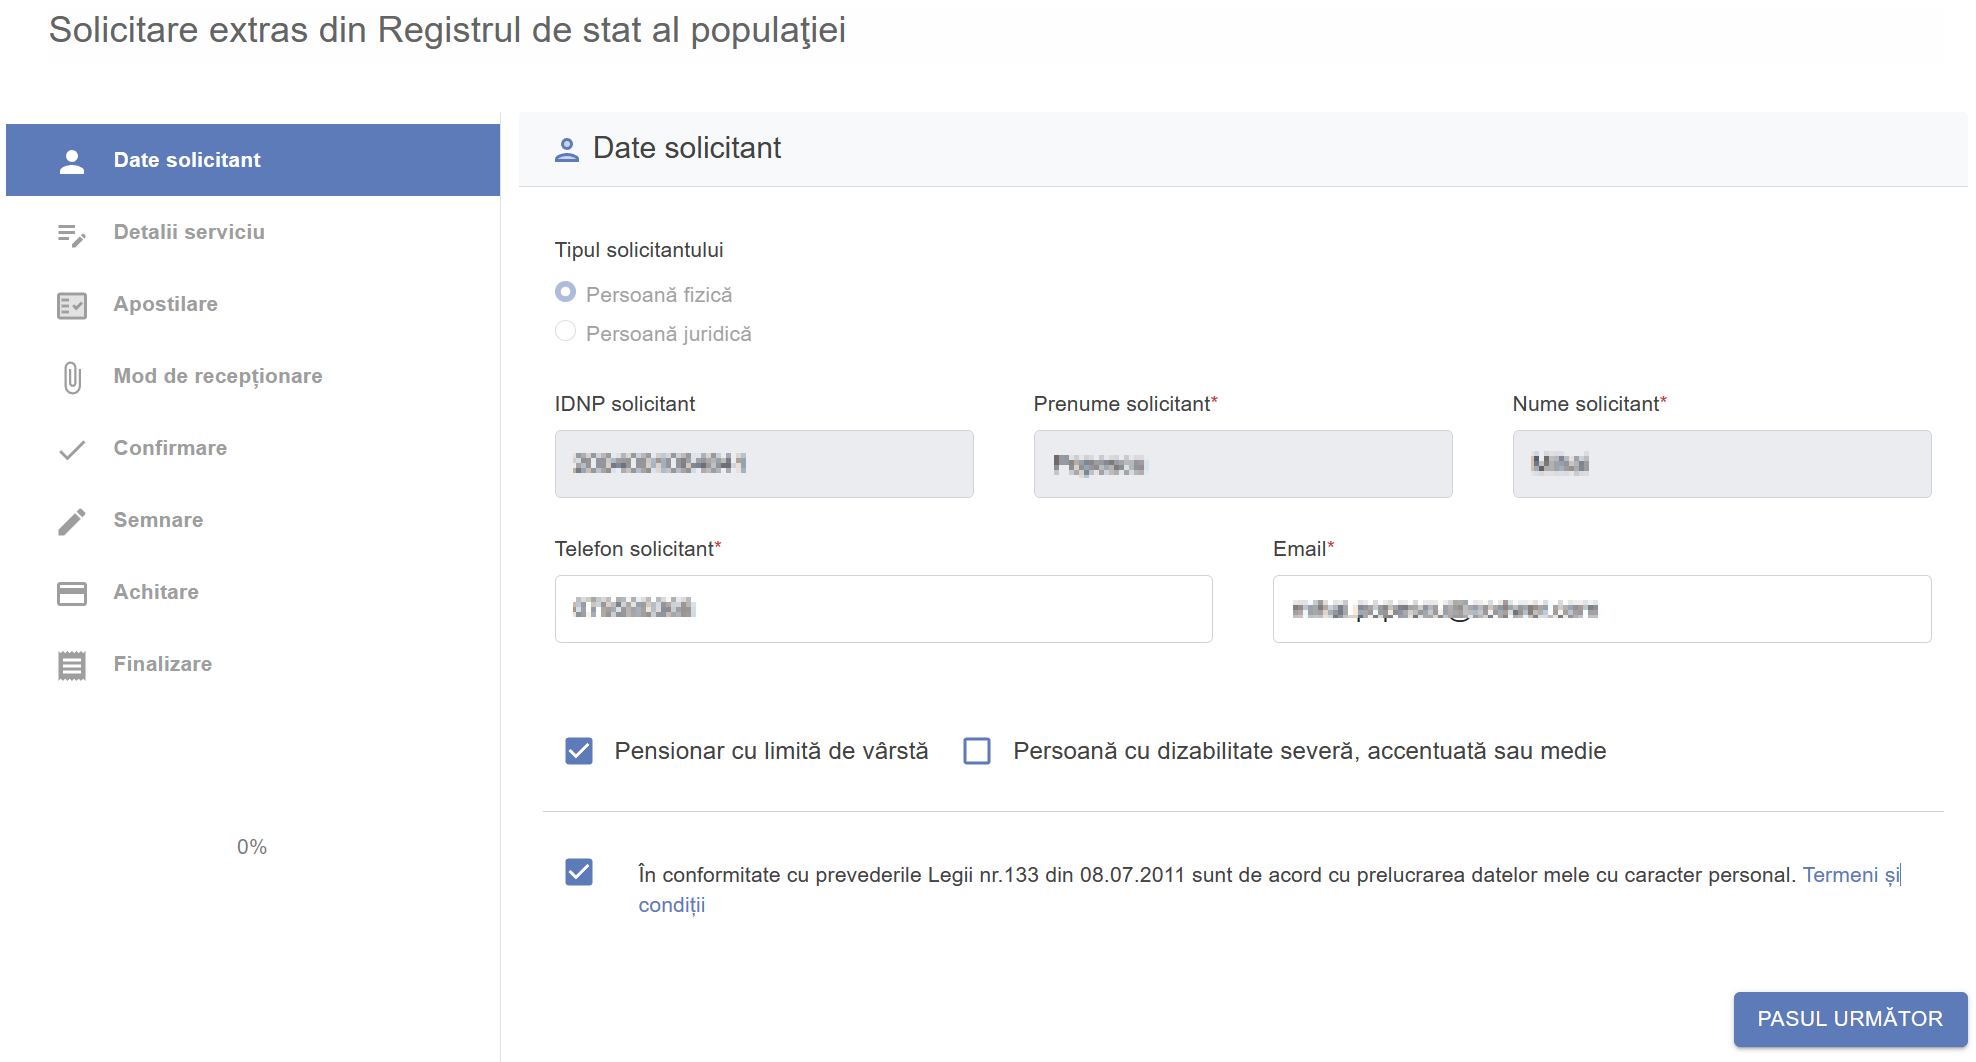Click the Nume solicitant field
This screenshot has height=1062, width=1976.
(1722, 464)
